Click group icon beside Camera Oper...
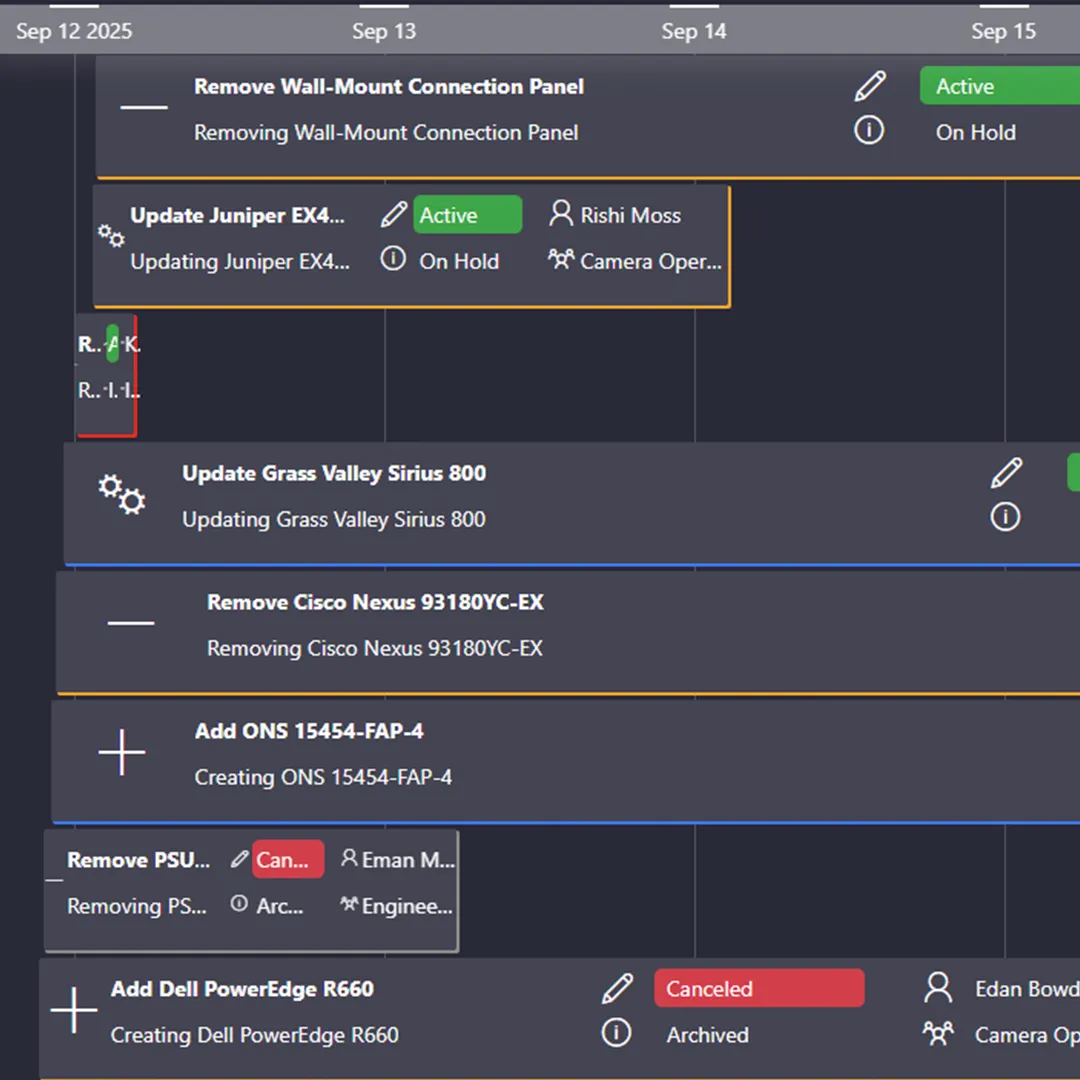Viewport: 1080px width, 1080px height. [561, 259]
